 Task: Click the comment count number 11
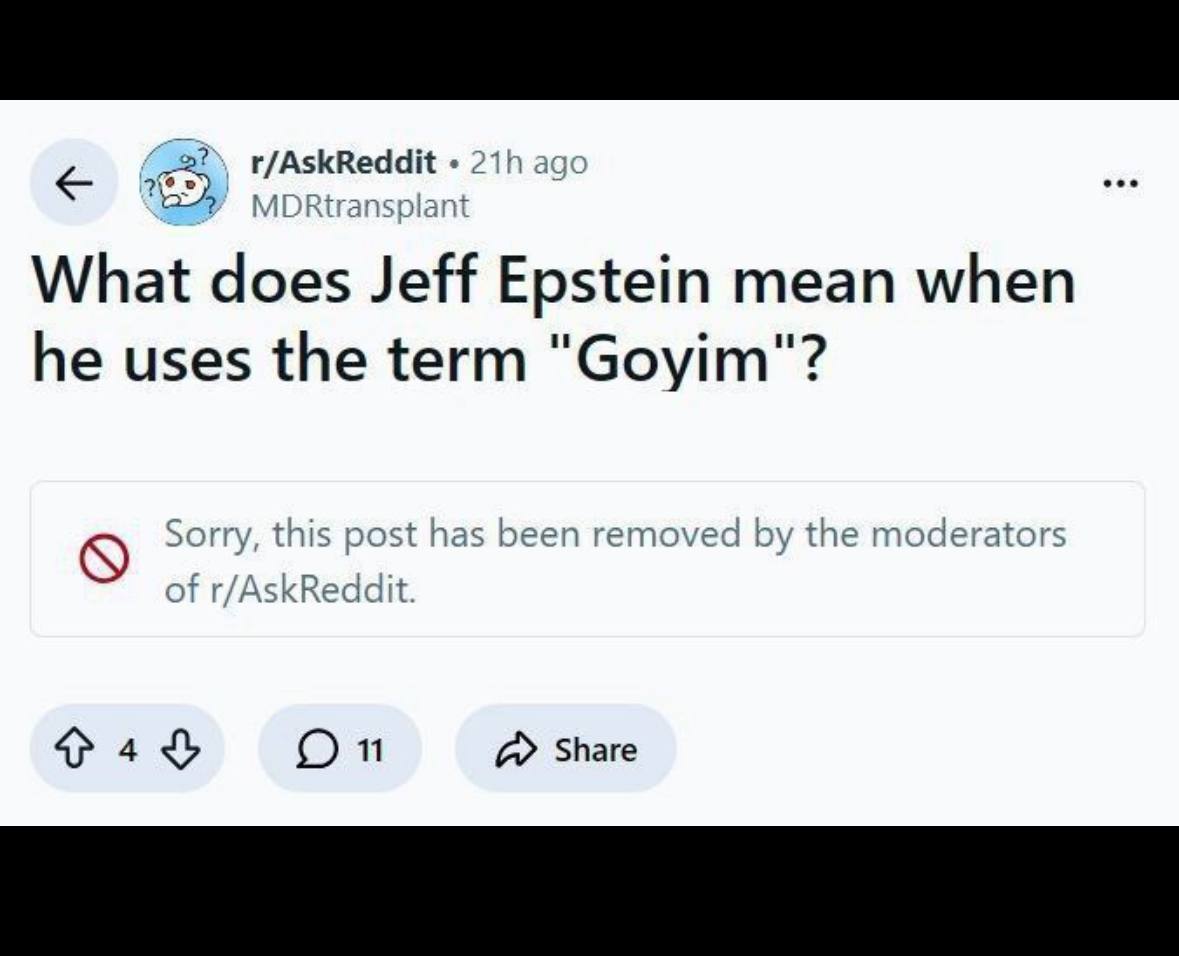[x=370, y=749]
